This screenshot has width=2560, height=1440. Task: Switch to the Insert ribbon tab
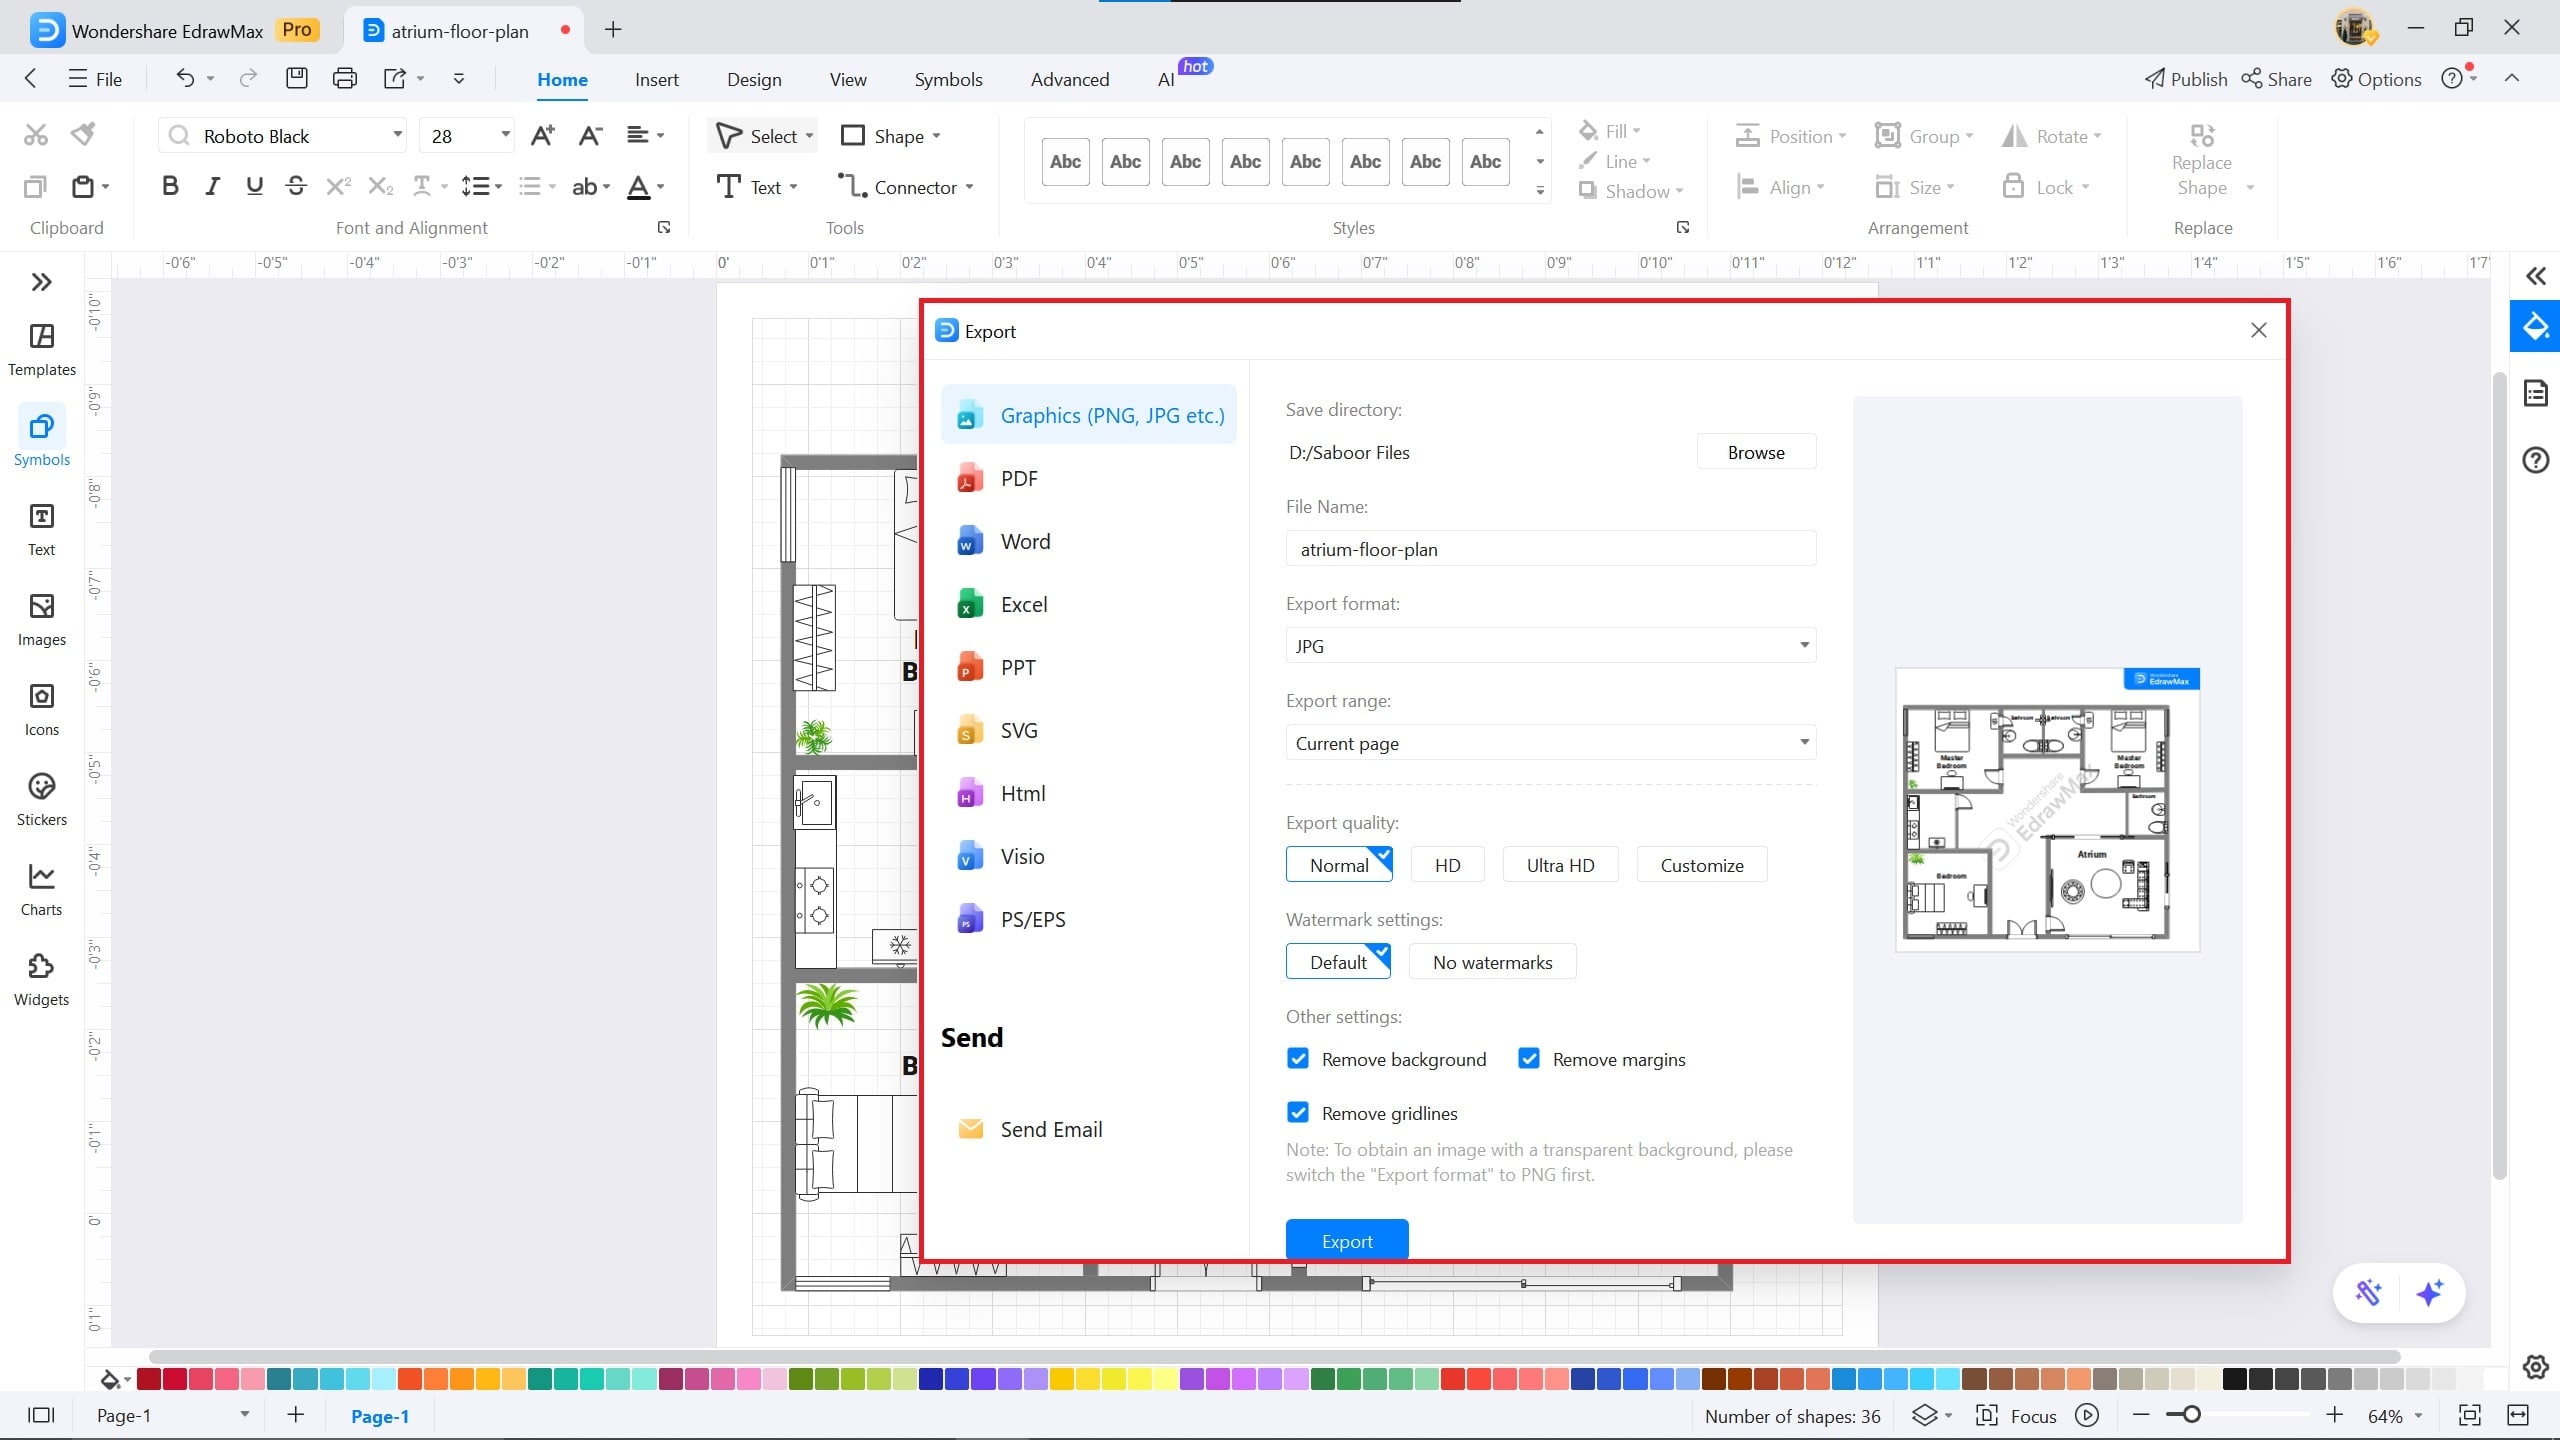[656, 79]
